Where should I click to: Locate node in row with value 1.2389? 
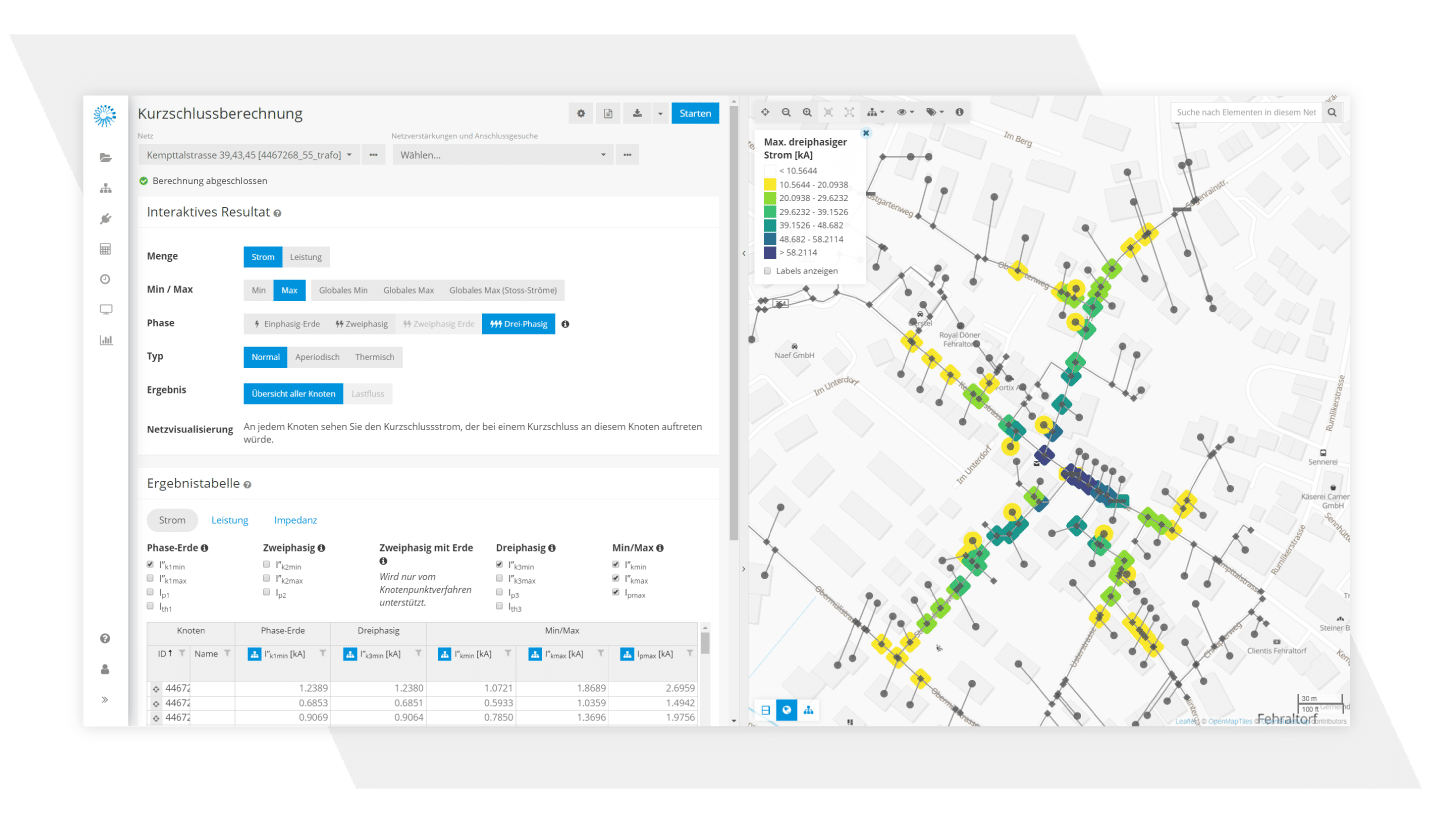click(155, 689)
